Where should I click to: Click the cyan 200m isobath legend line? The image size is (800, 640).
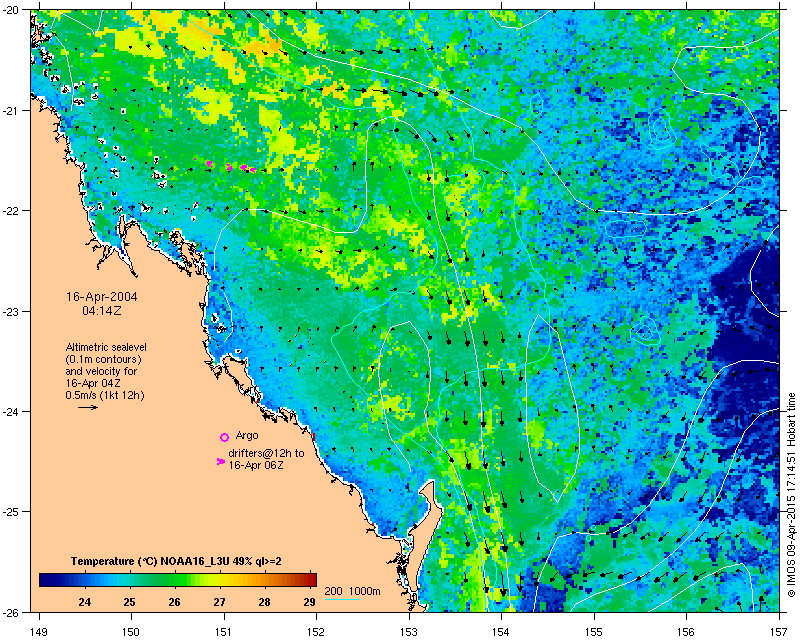(342, 599)
